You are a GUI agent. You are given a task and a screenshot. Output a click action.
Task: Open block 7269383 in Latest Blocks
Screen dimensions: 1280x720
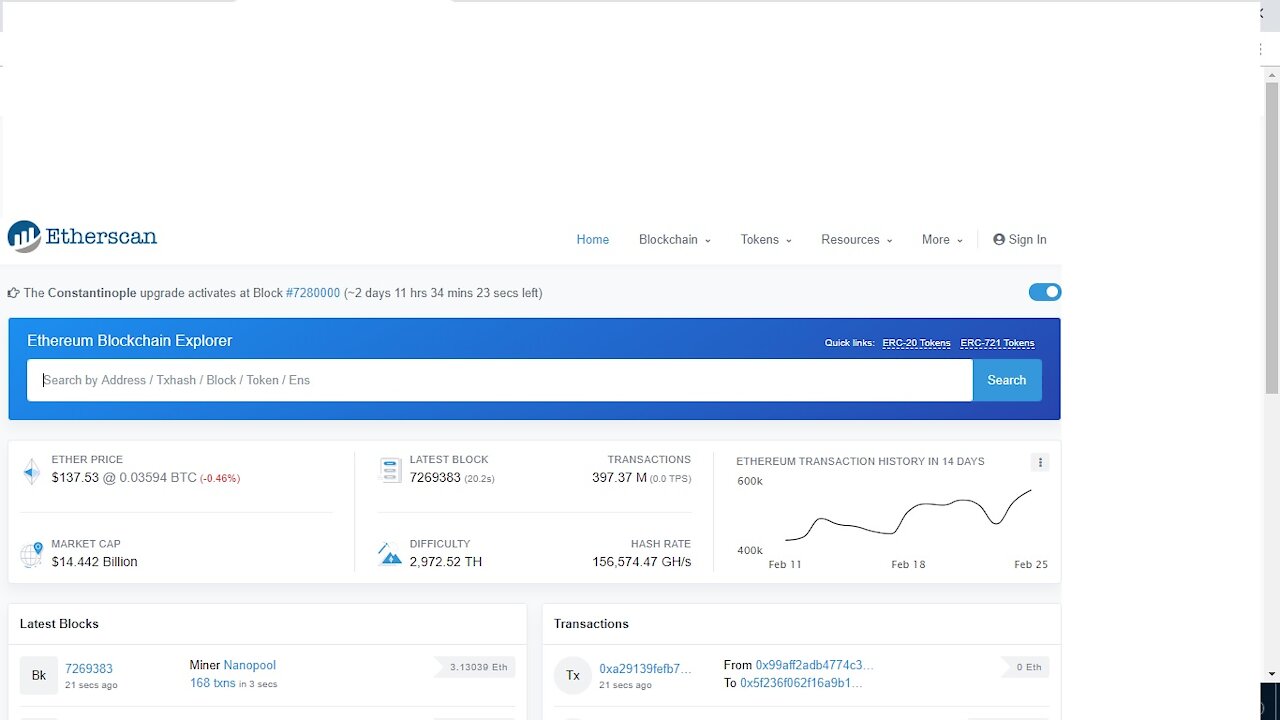pyautogui.click(x=89, y=669)
